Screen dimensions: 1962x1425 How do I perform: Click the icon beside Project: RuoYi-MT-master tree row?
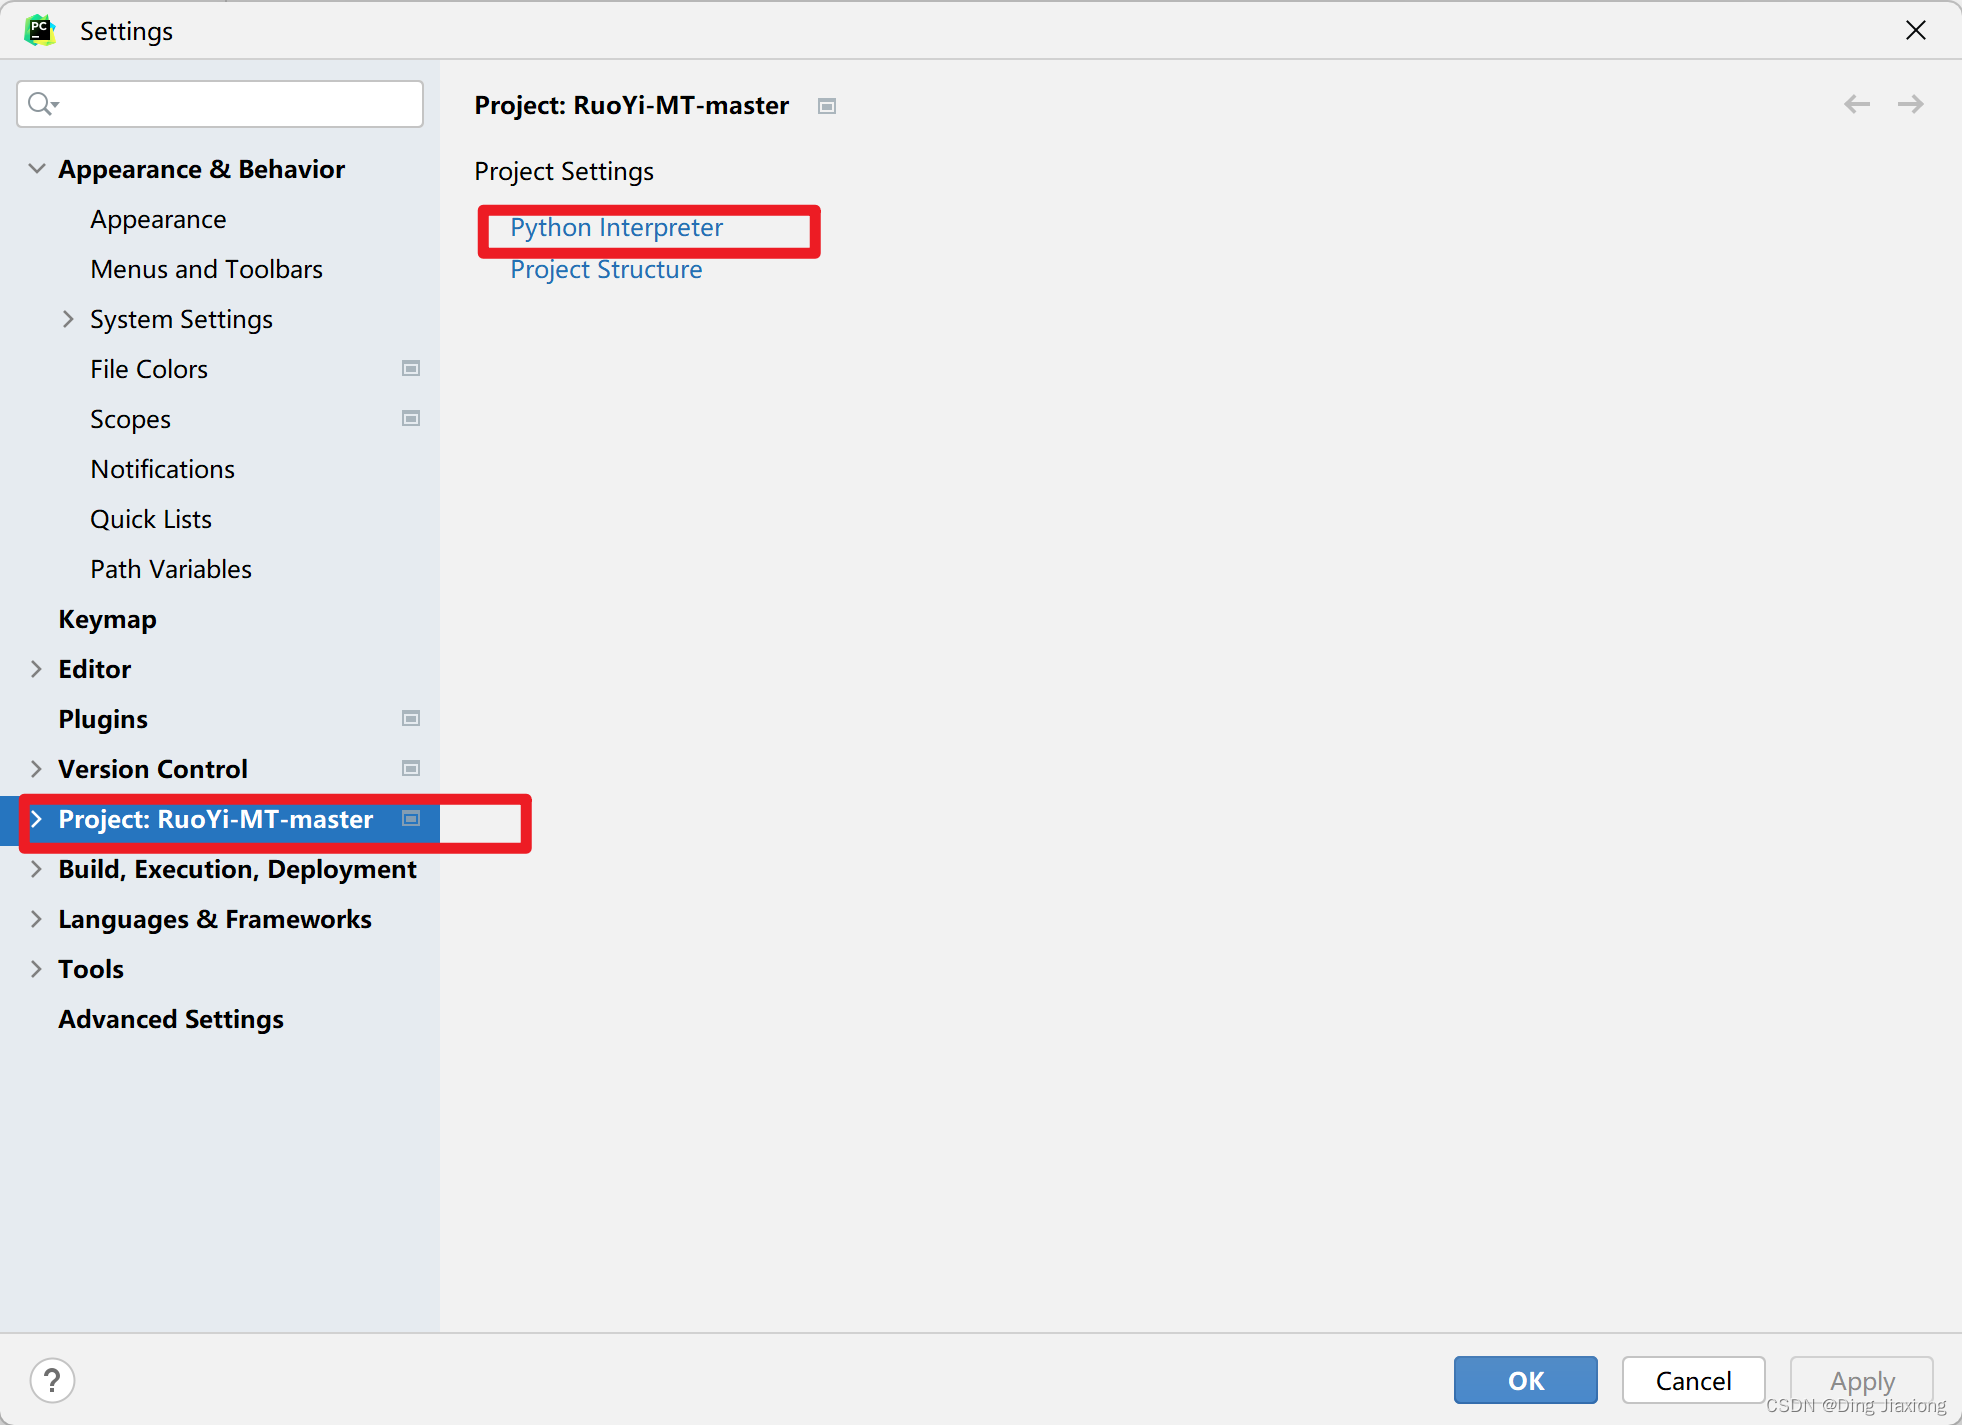click(411, 818)
